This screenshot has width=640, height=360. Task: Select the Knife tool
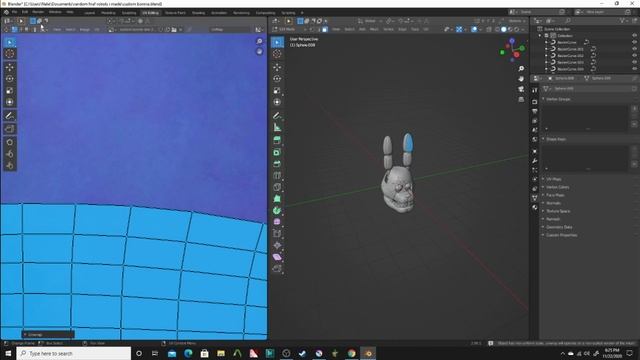coord(277,187)
